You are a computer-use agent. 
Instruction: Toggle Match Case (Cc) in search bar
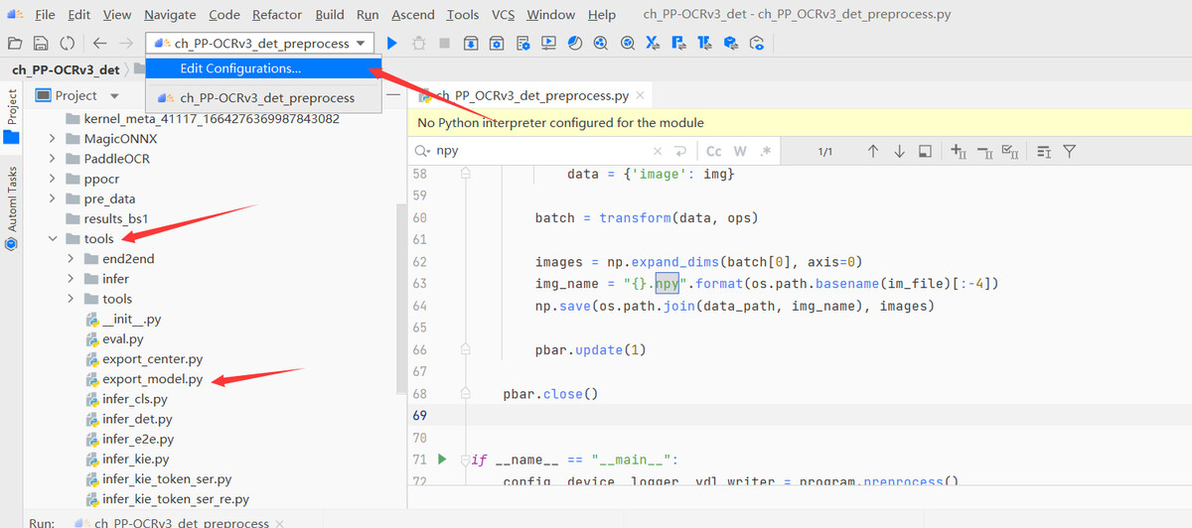(x=714, y=151)
